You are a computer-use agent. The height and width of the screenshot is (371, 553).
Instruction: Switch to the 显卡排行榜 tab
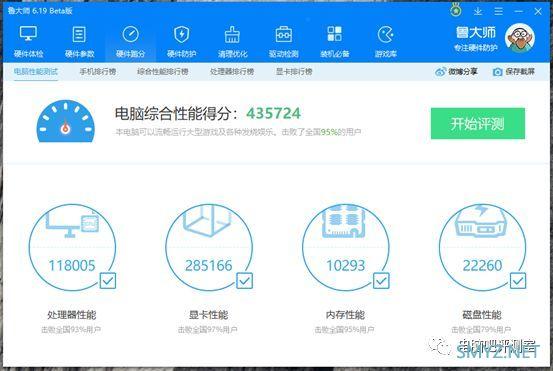[x=294, y=72]
